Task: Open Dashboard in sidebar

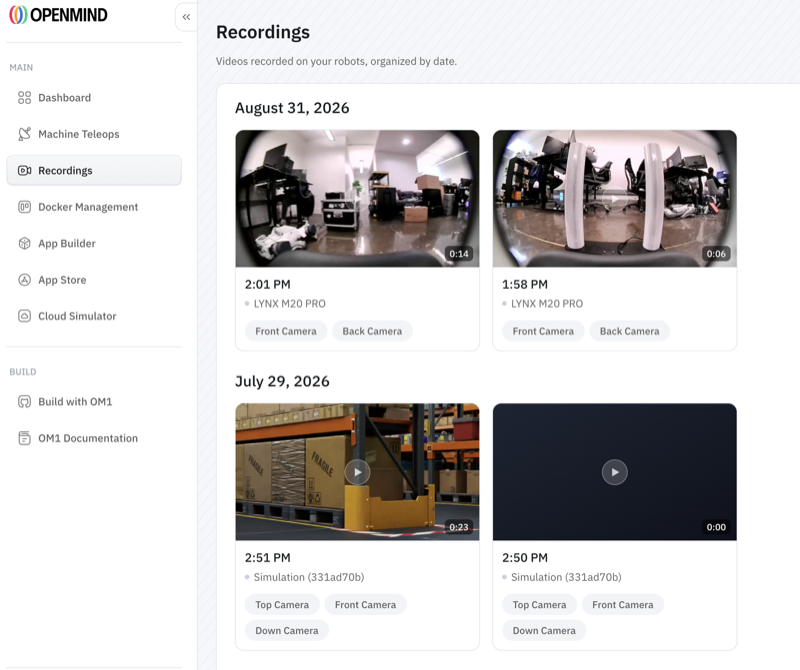Action: tap(94, 97)
